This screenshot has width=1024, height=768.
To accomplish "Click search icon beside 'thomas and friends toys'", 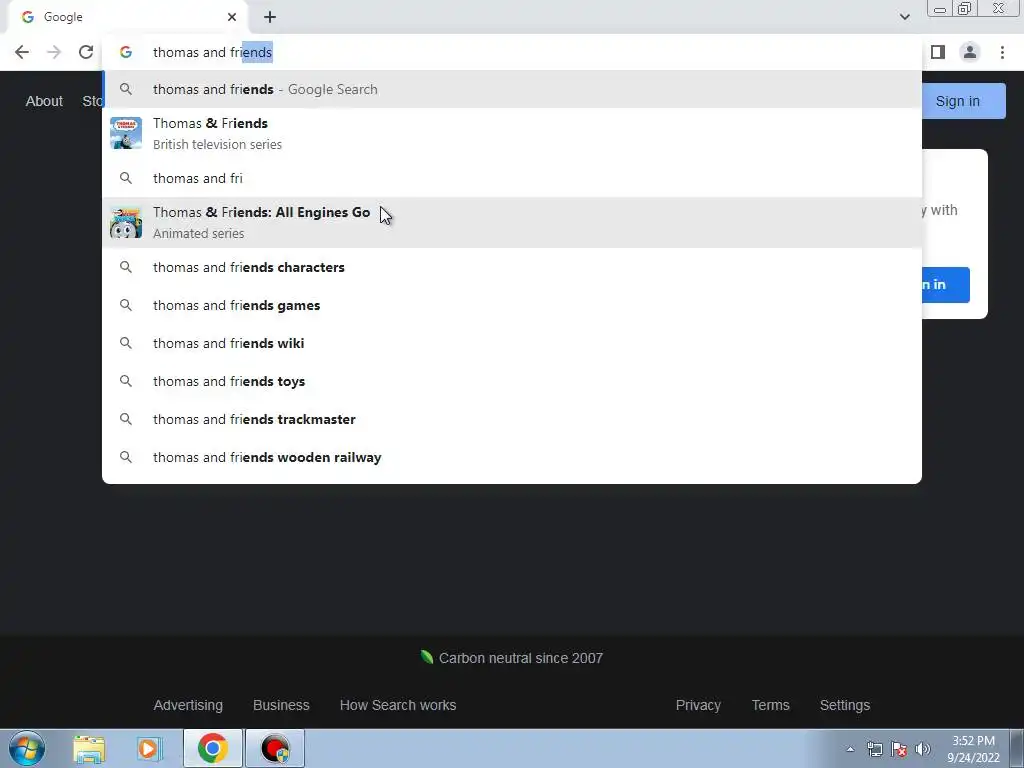I will 126,381.
